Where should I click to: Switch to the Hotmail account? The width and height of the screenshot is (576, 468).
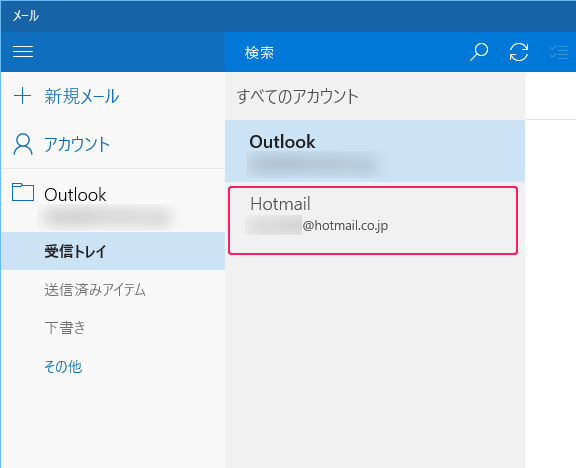point(373,220)
